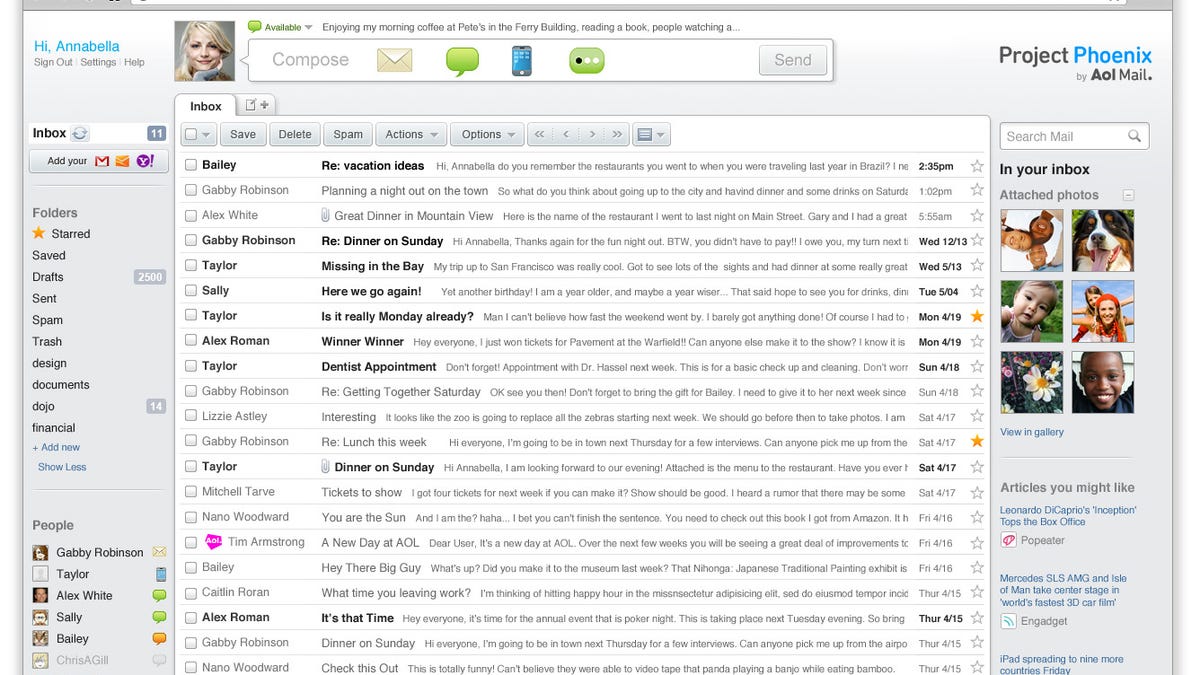Click the Gmail account icon
The image size is (1200, 675).
coord(102,161)
